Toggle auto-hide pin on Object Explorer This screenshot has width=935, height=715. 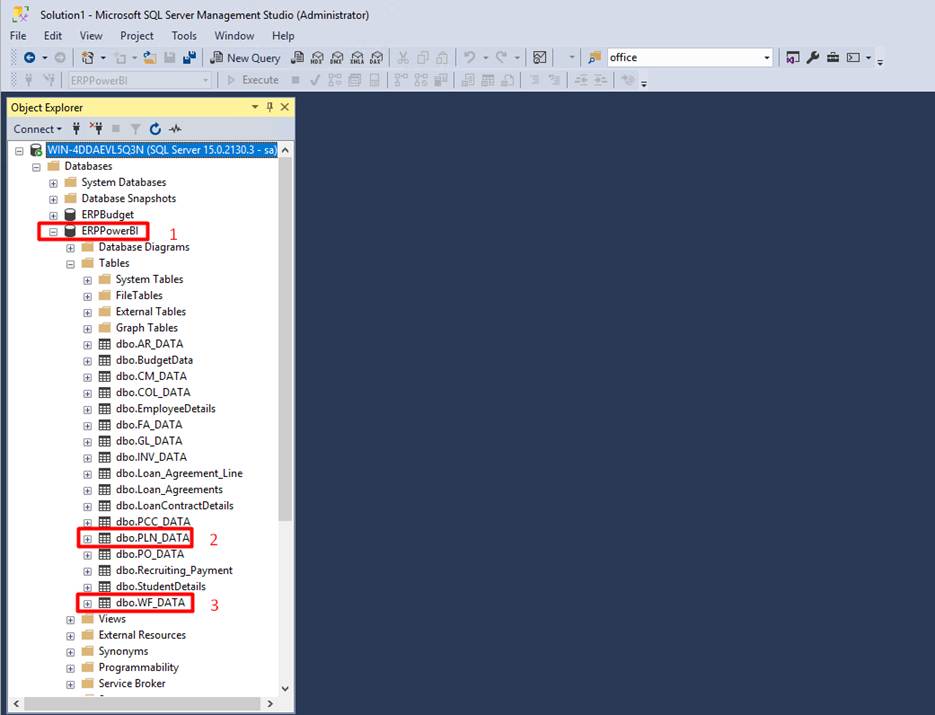click(x=270, y=107)
